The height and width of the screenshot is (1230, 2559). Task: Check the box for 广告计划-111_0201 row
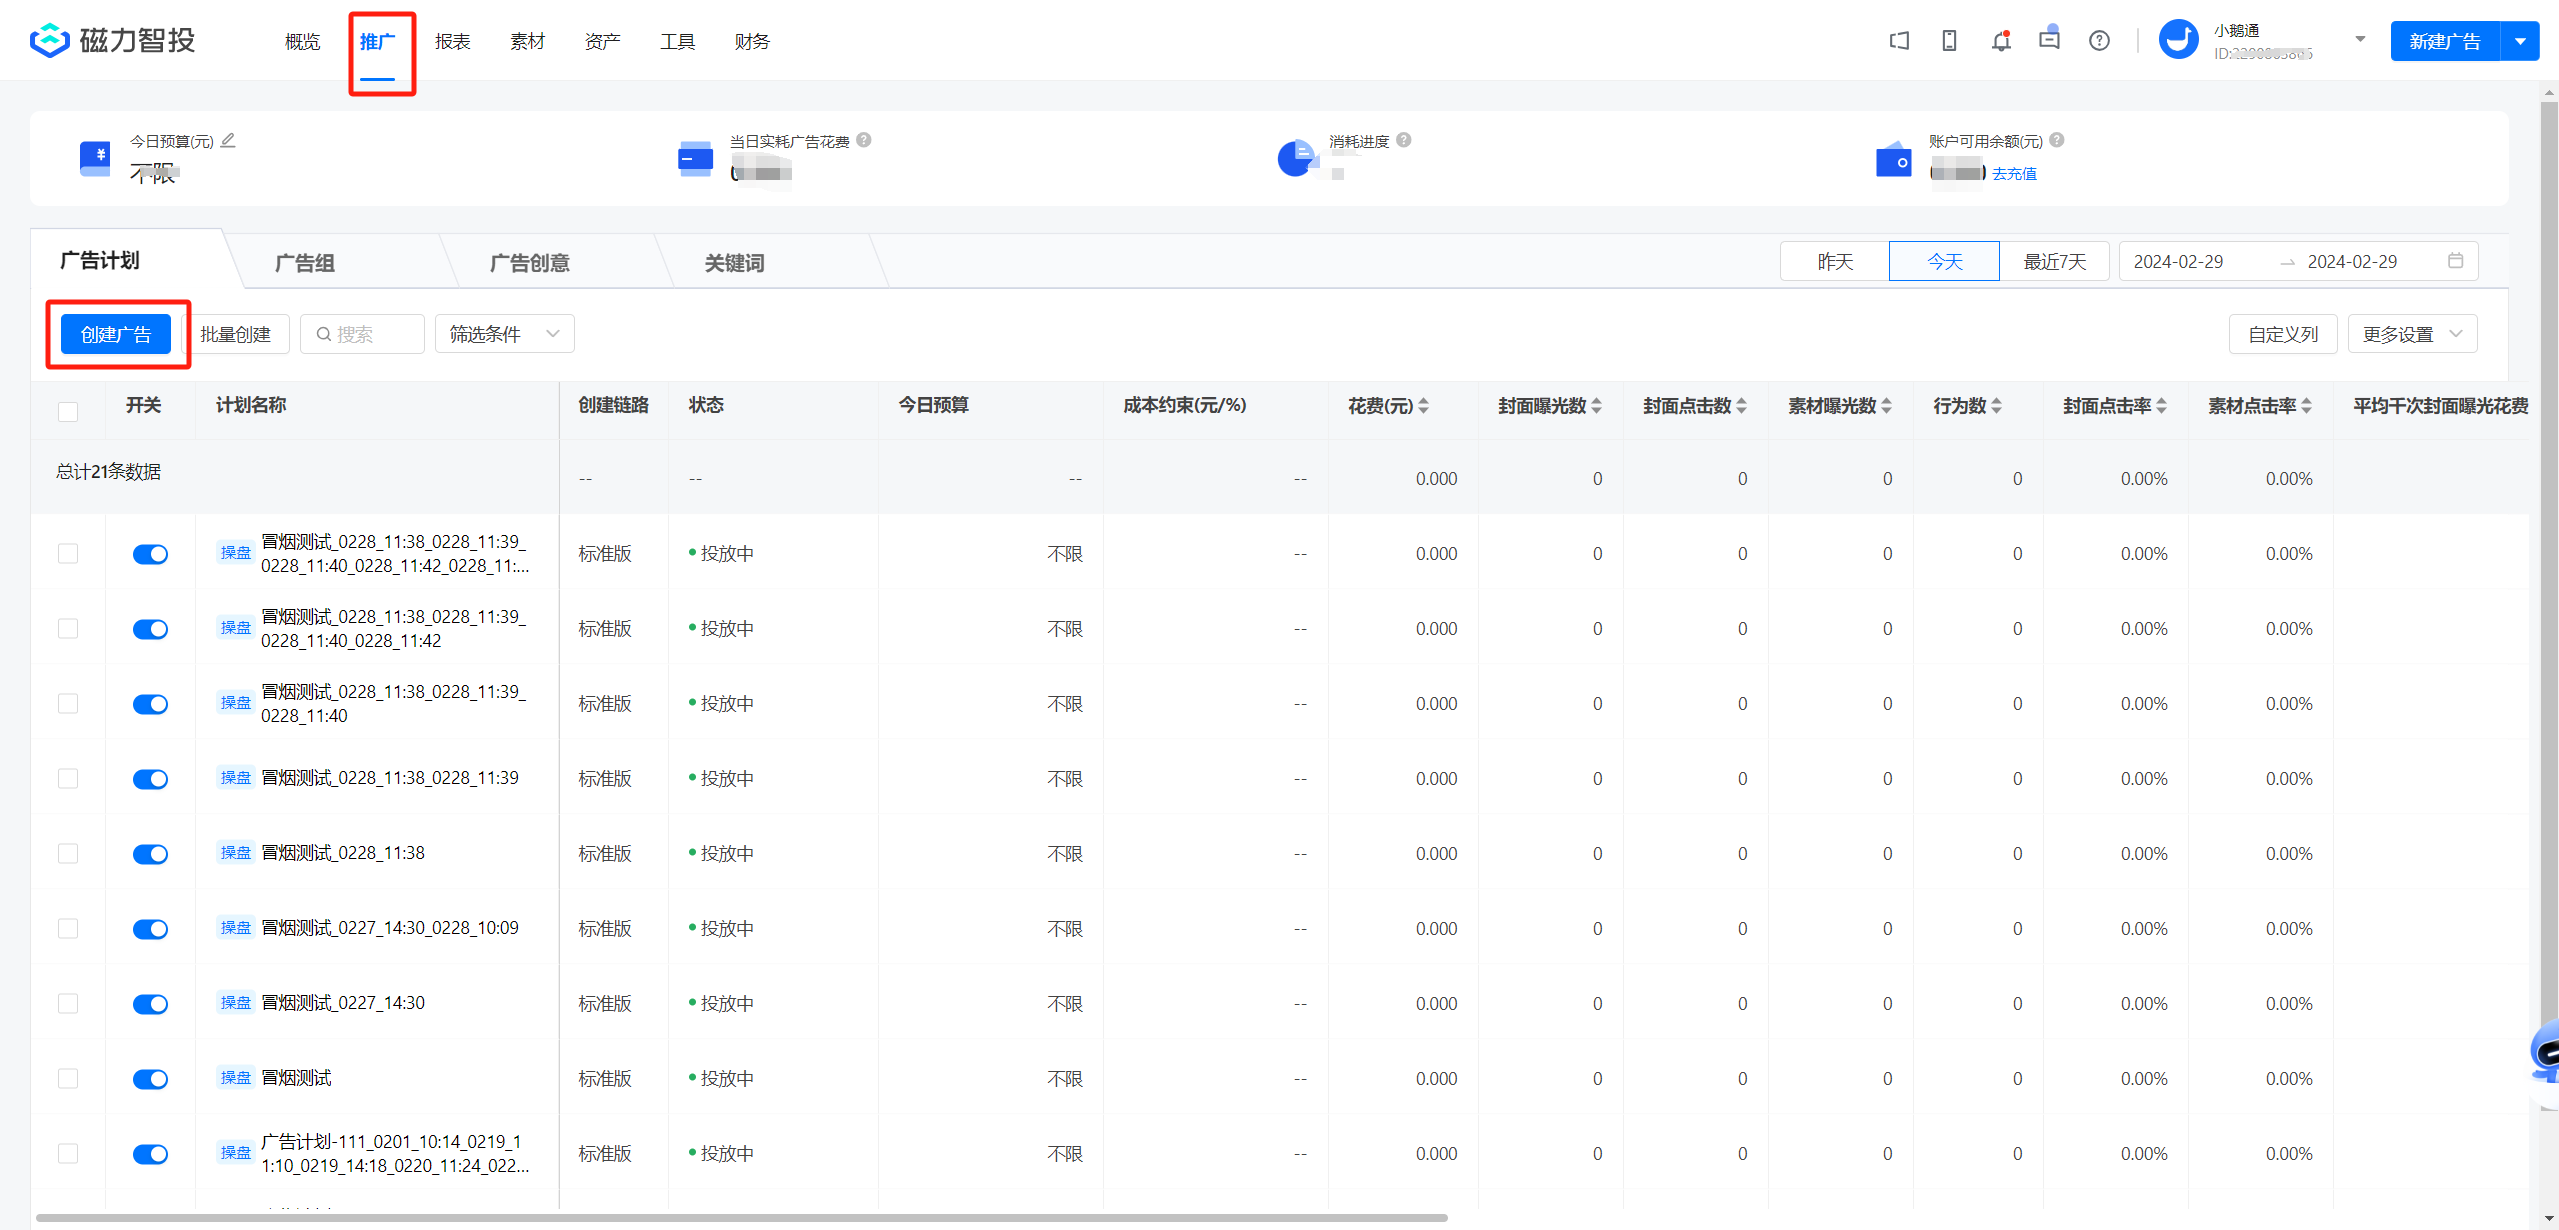pos(68,1153)
